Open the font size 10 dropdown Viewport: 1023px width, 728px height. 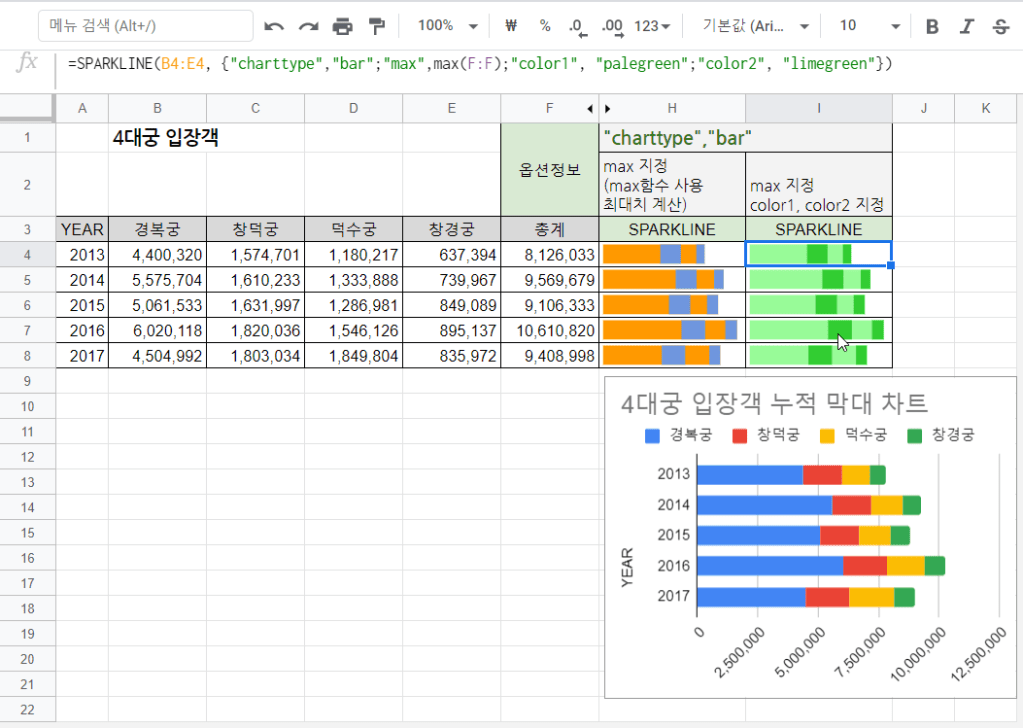(869, 26)
